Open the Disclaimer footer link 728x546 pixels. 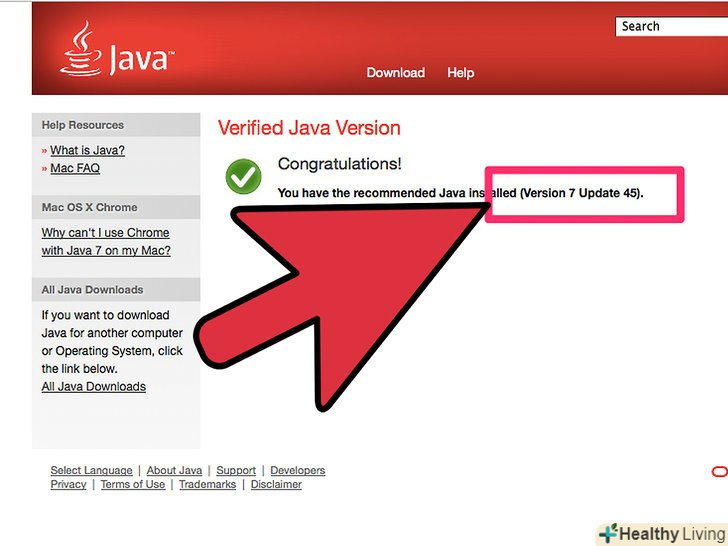[276, 484]
